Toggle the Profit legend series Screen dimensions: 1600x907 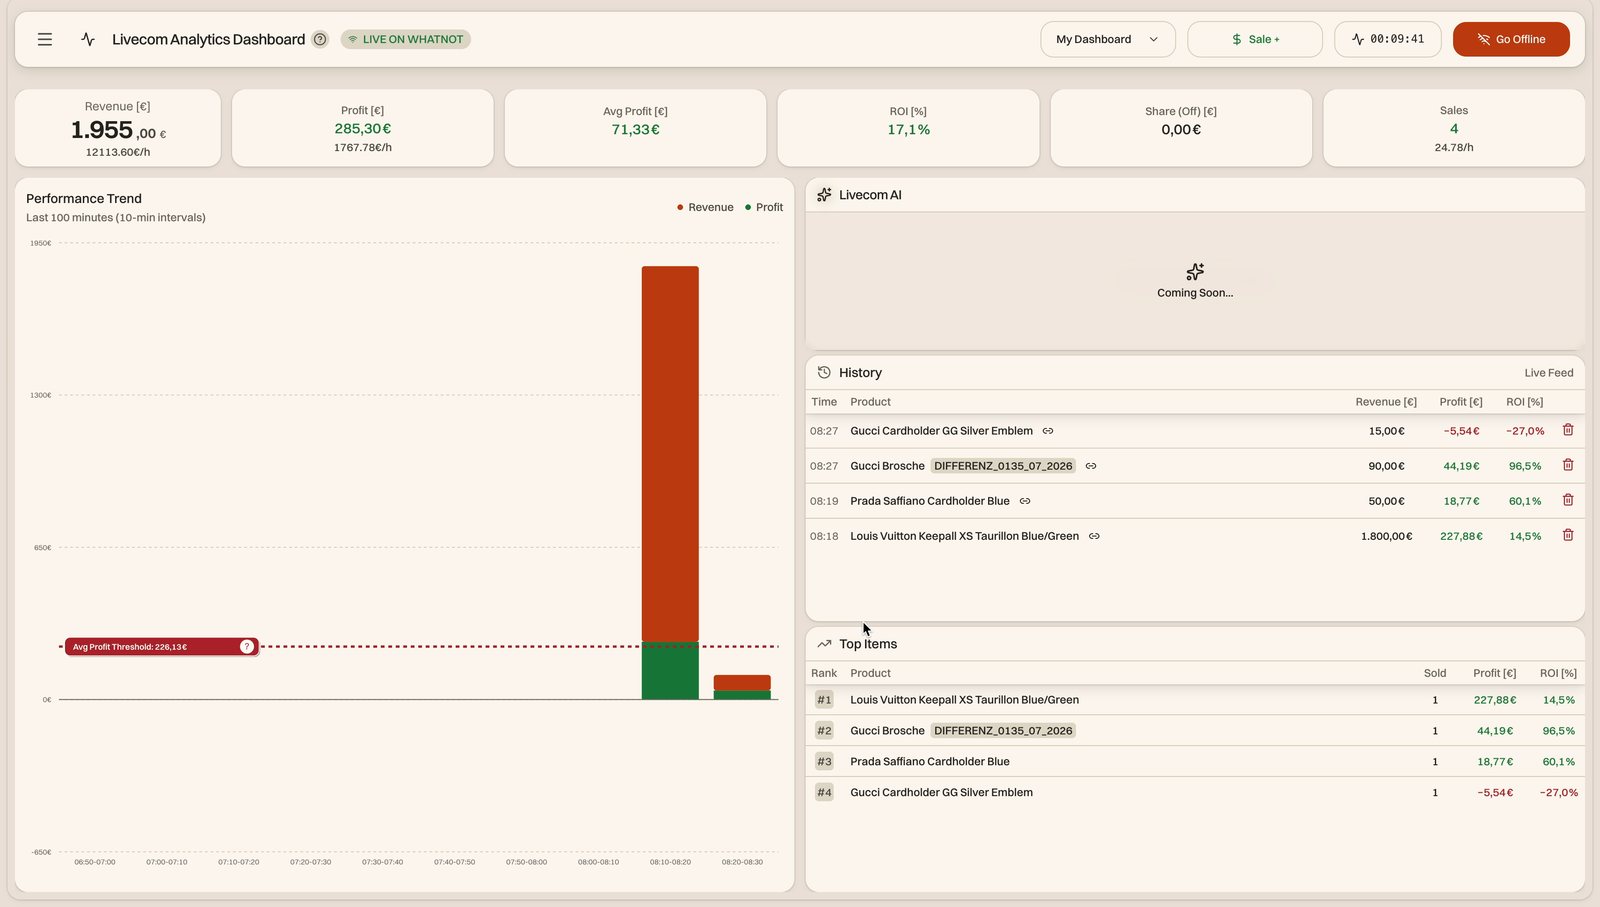[x=764, y=207]
